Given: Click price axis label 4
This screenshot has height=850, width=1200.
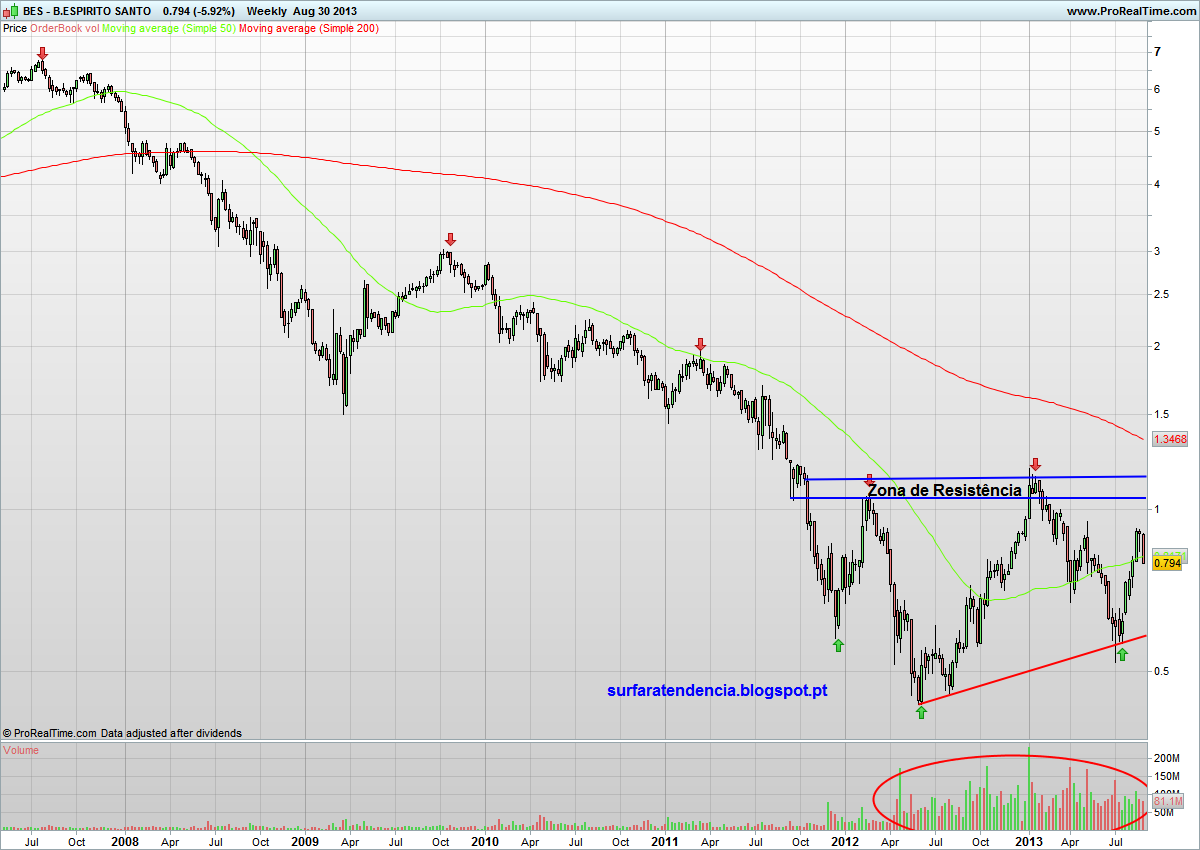Looking at the screenshot, I should [x=1157, y=185].
